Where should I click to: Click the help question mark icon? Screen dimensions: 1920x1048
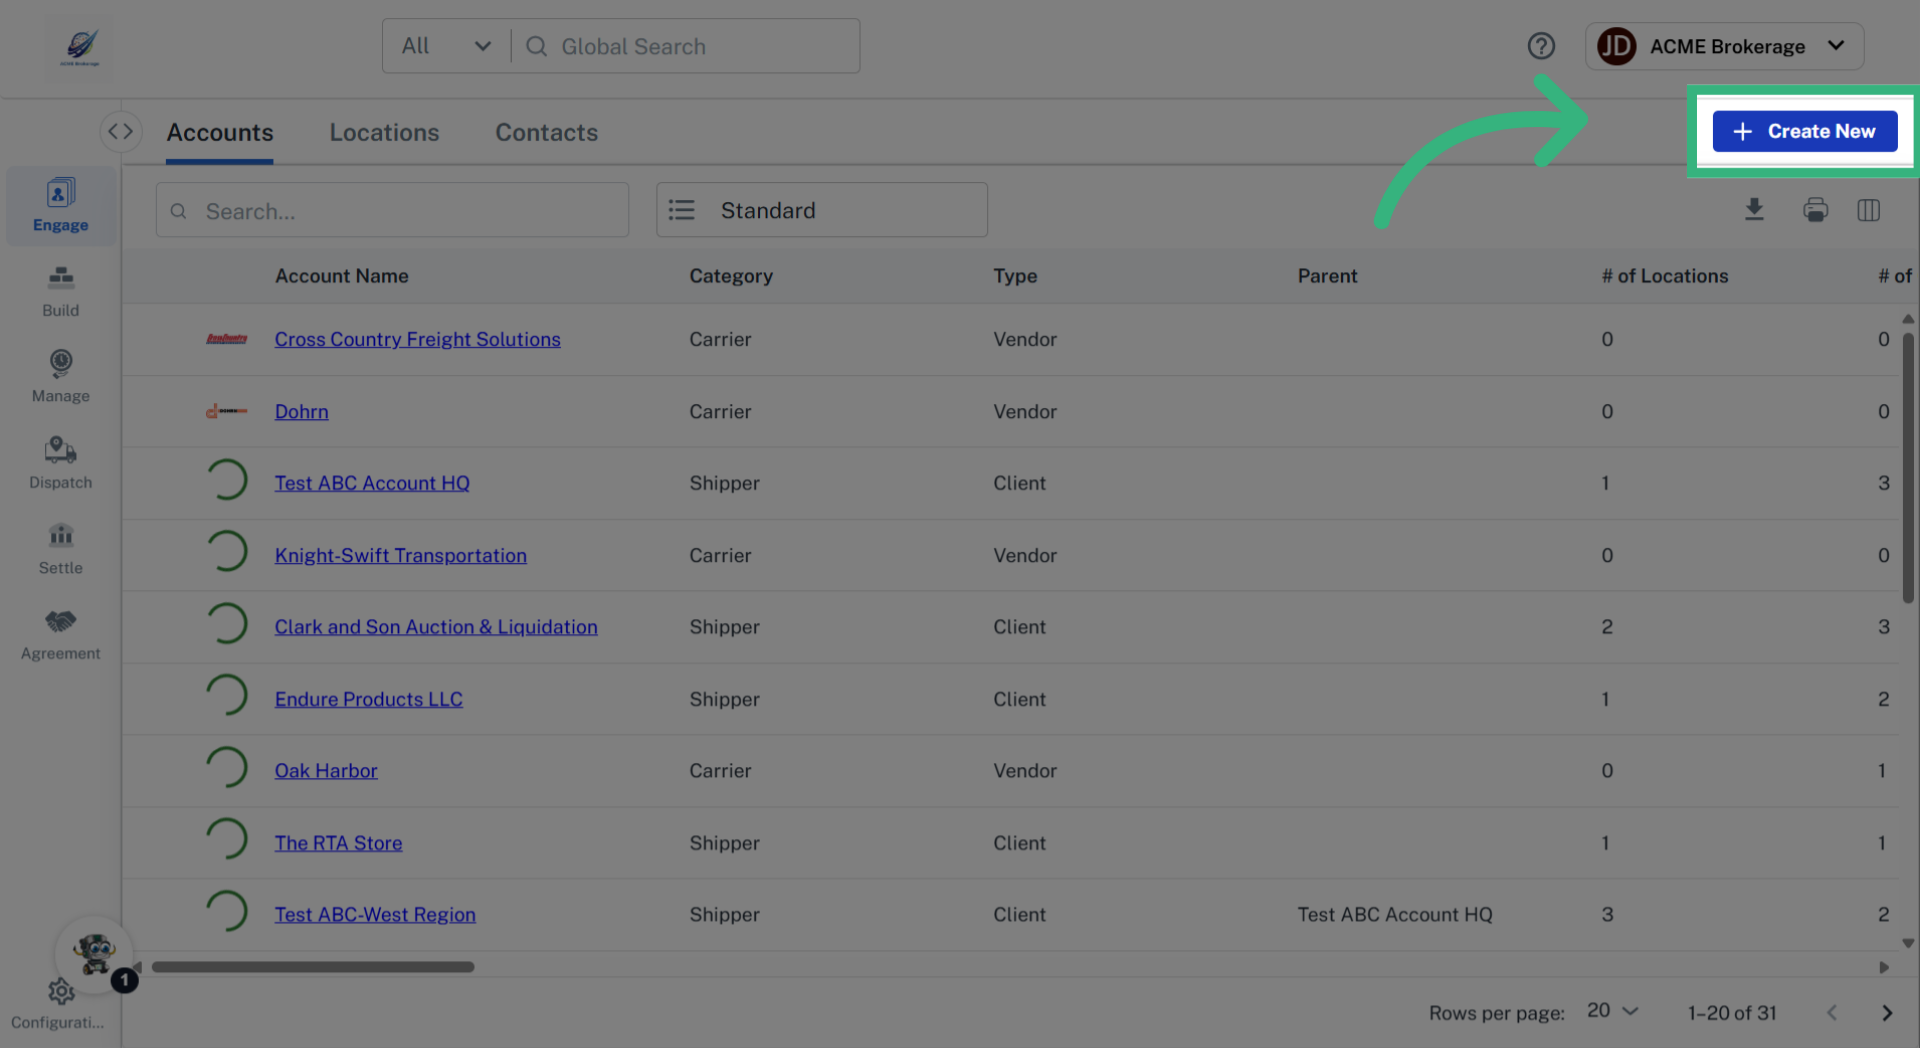[x=1541, y=46]
